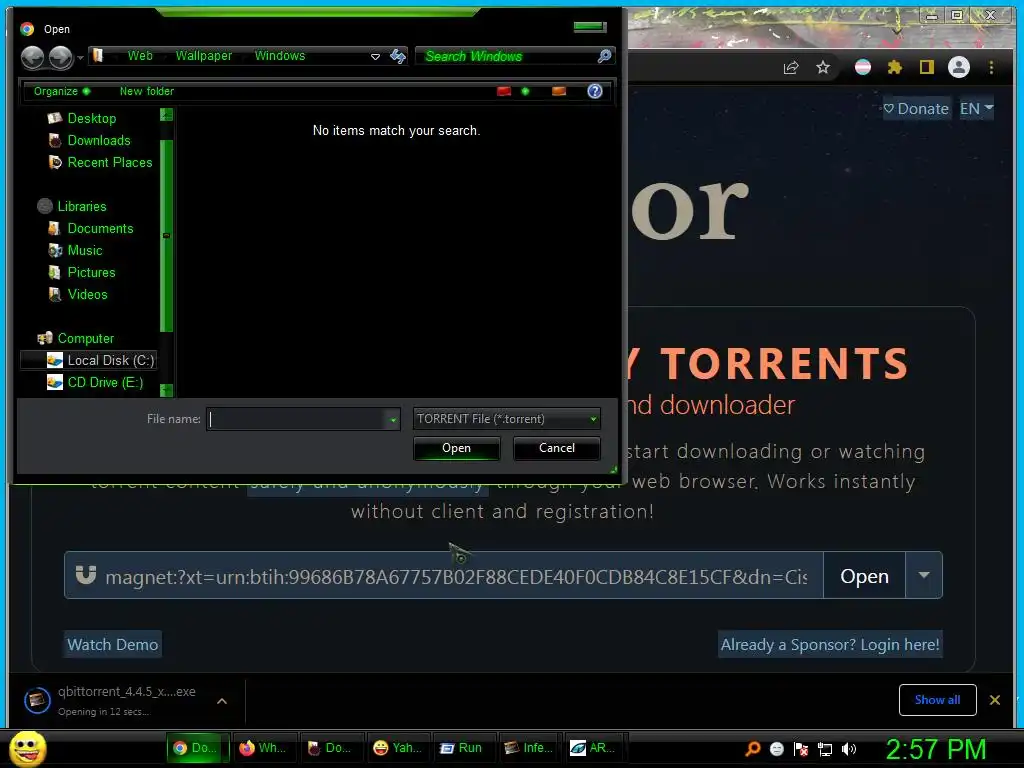Open the Documents library
Image resolution: width=1024 pixels, height=768 pixels.
(100, 229)
